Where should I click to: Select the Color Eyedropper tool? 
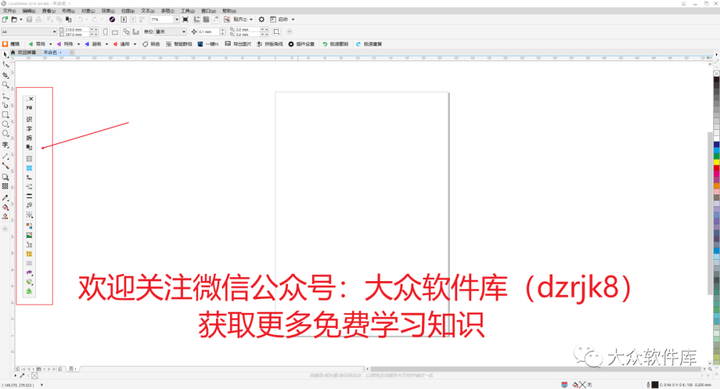click(6, 197)
